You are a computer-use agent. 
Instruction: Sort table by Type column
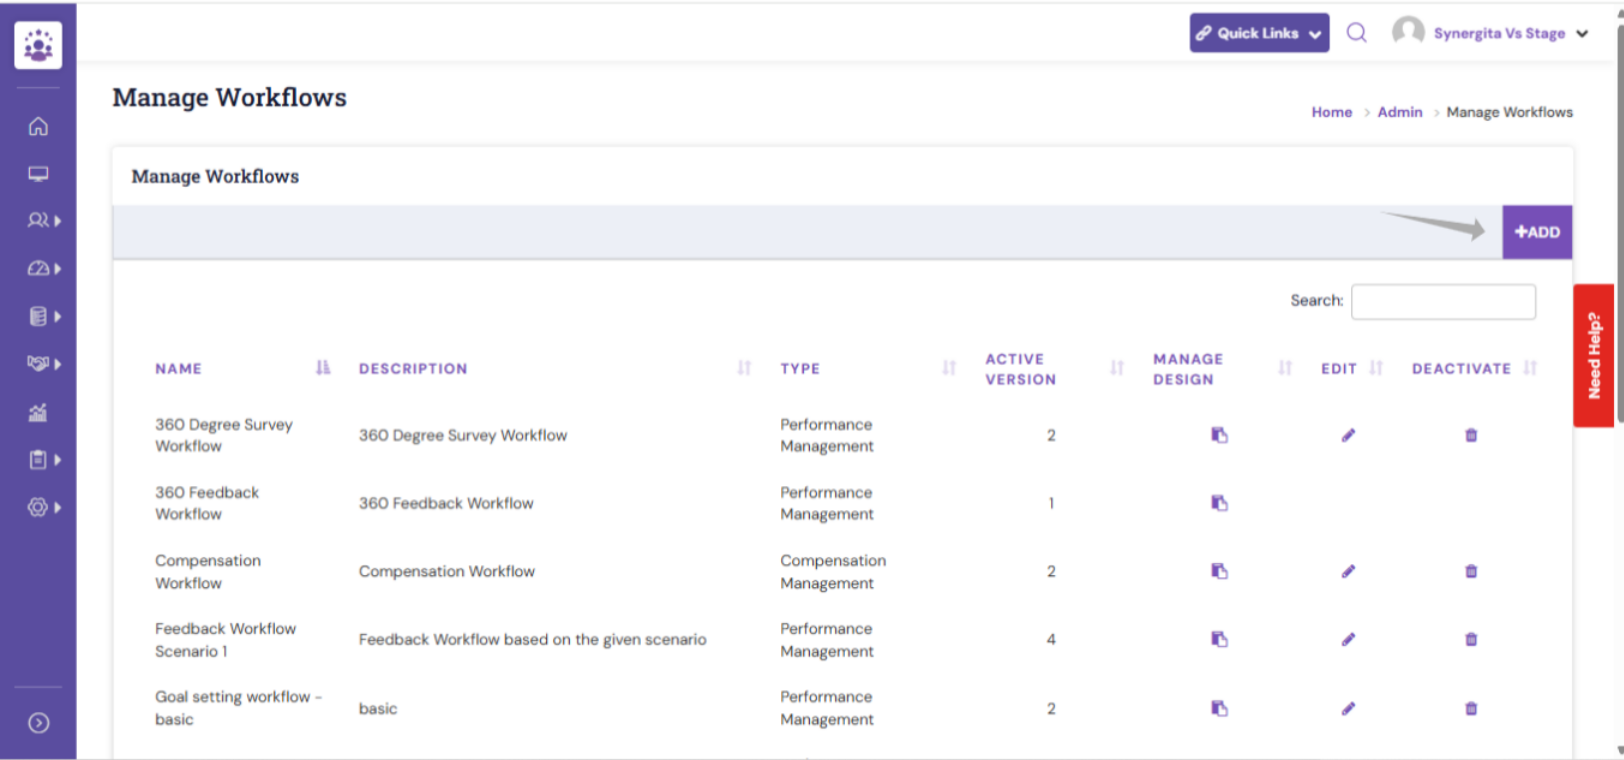868,368
